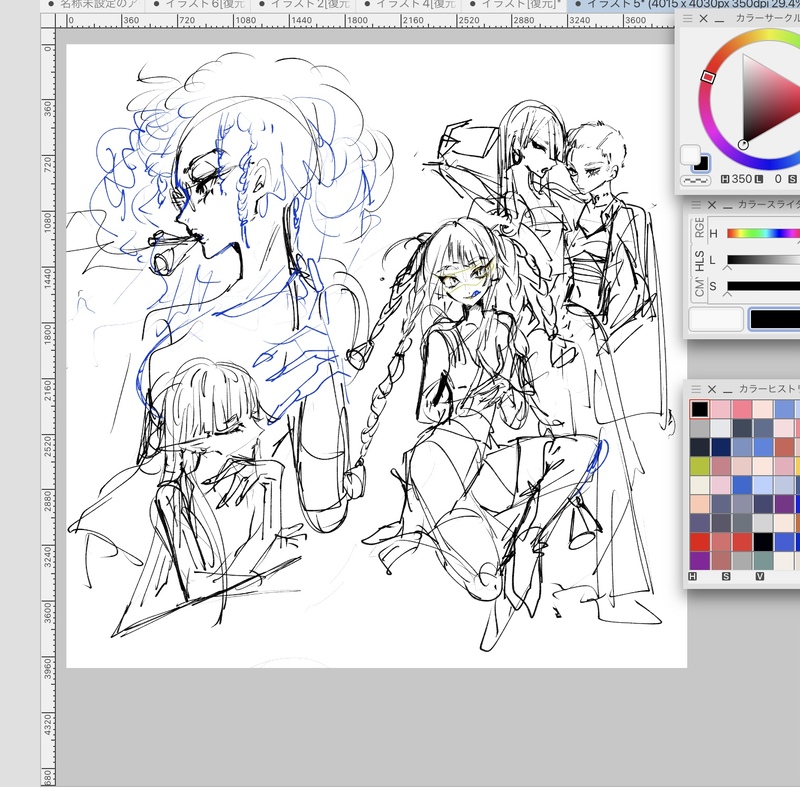Open the Color History panel menu icon
800x787 pixels.
coord(696,389)
